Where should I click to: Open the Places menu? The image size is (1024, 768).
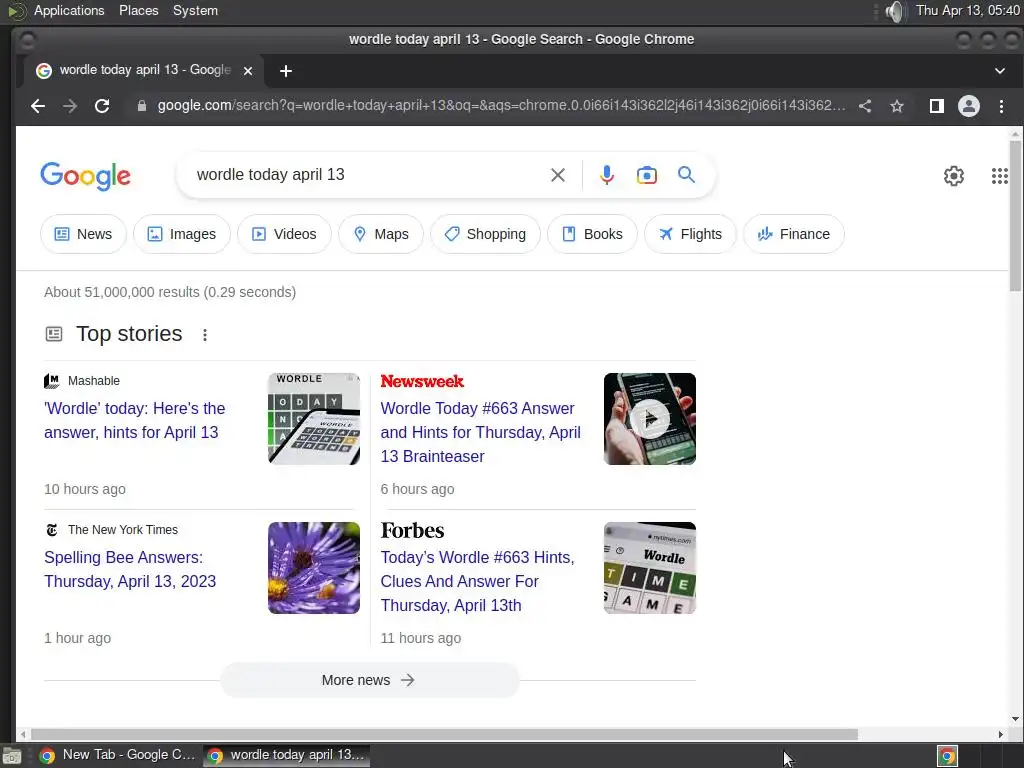pos(138,10)
